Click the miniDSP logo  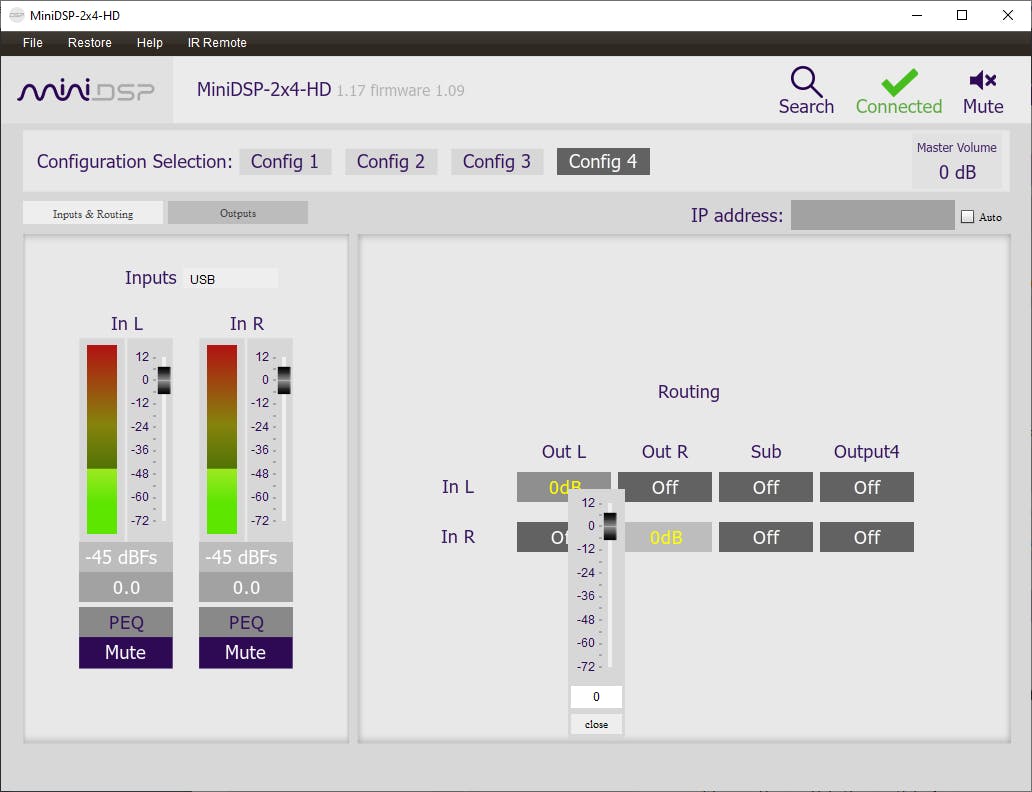click(86, 90)
